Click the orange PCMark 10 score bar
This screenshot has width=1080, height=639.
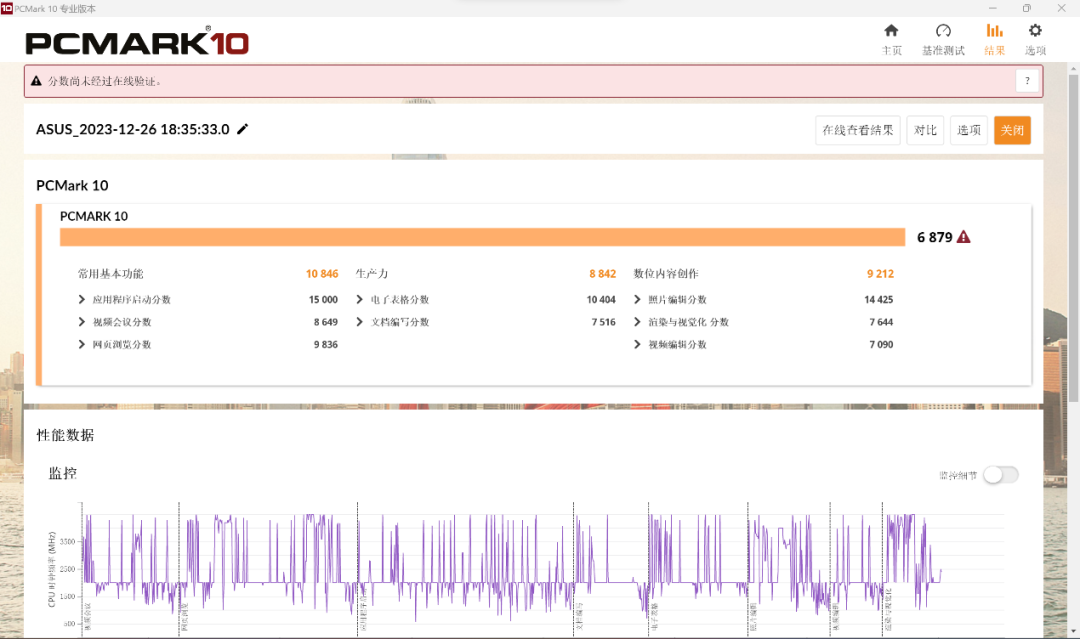coord(482,237)
